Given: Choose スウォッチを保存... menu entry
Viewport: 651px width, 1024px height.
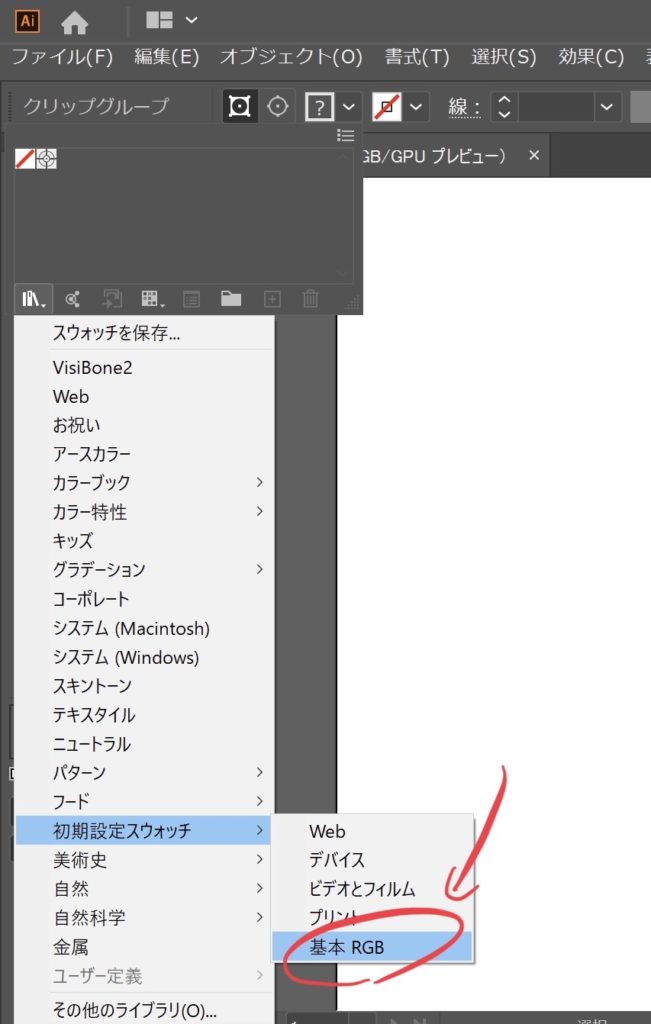Looking at the screenshot, I should tap(144, 334).
